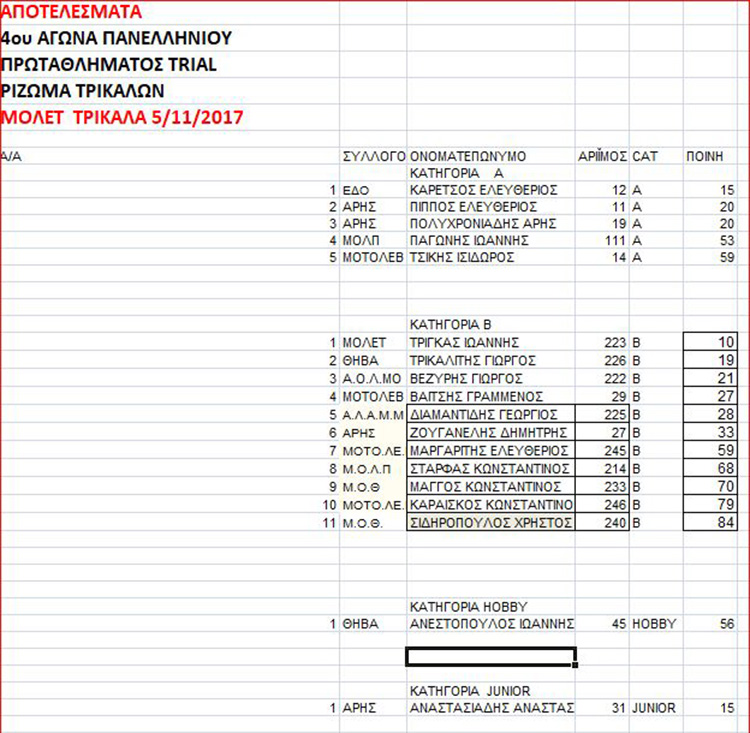Select the name ΒΕΖΥΡΗΣ ΓΙΩΡΓΟΣ
The image size is (750, 733).
click(466, 378)
